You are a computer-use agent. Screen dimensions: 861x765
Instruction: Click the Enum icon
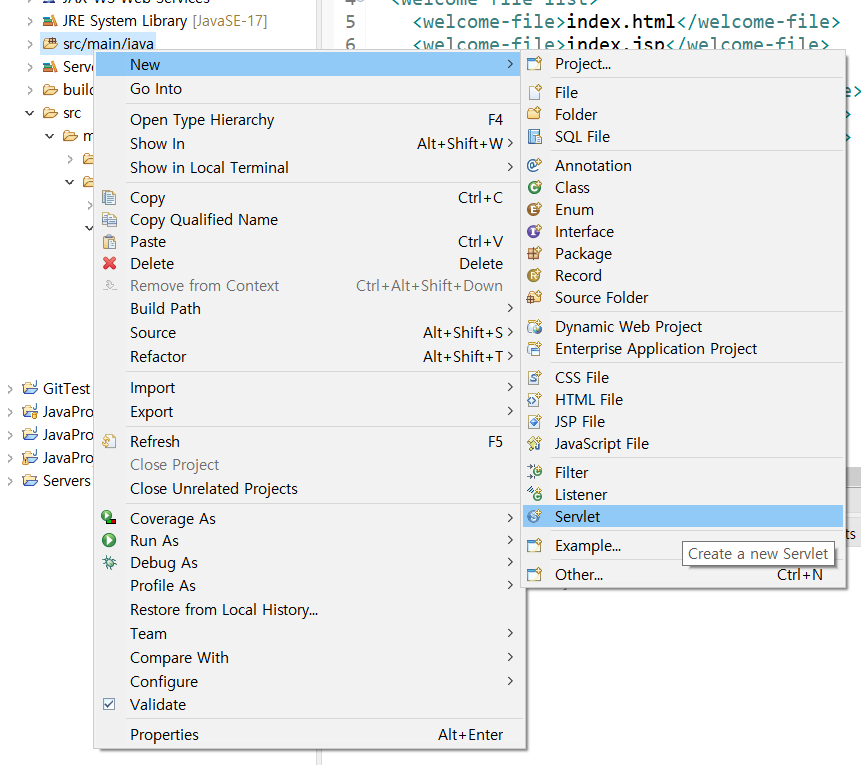535,209
